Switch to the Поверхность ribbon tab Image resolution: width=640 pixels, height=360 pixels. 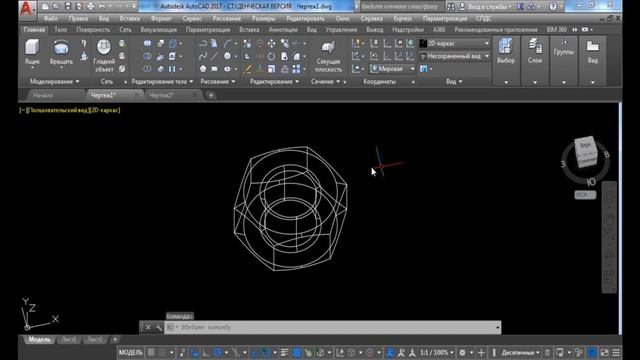(x=93, y=29)
